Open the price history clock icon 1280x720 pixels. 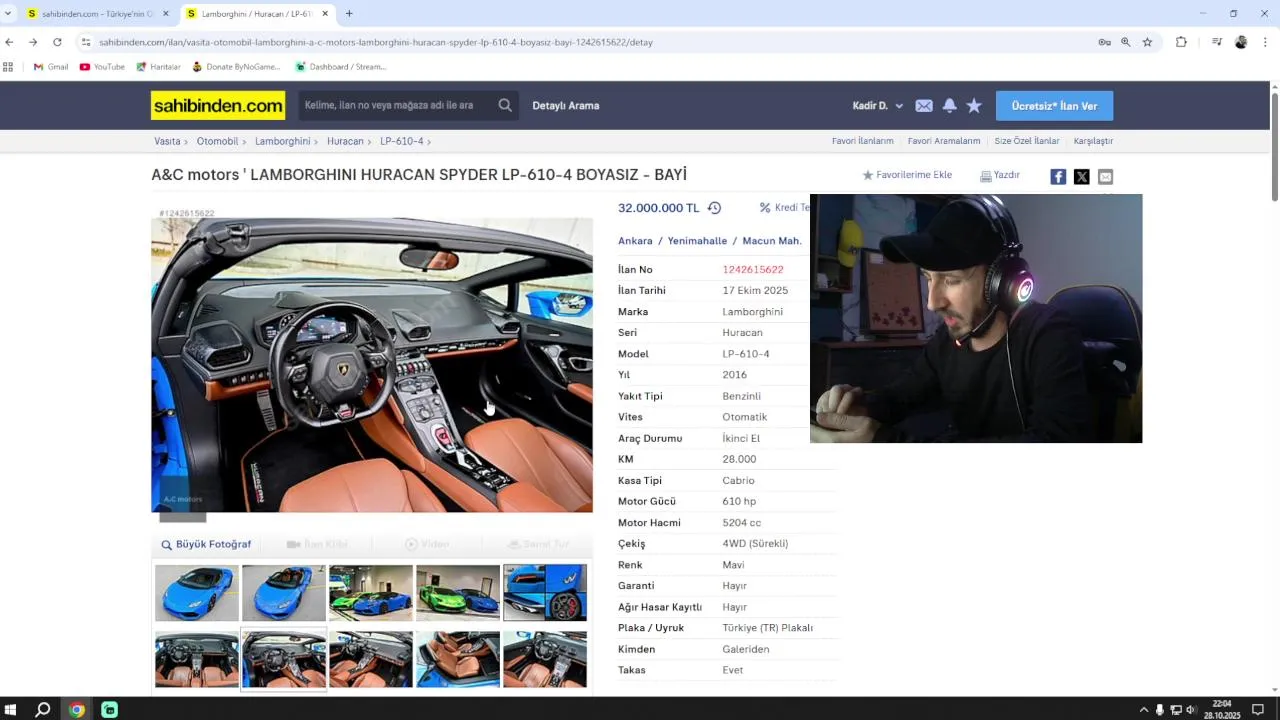[714, 208]
